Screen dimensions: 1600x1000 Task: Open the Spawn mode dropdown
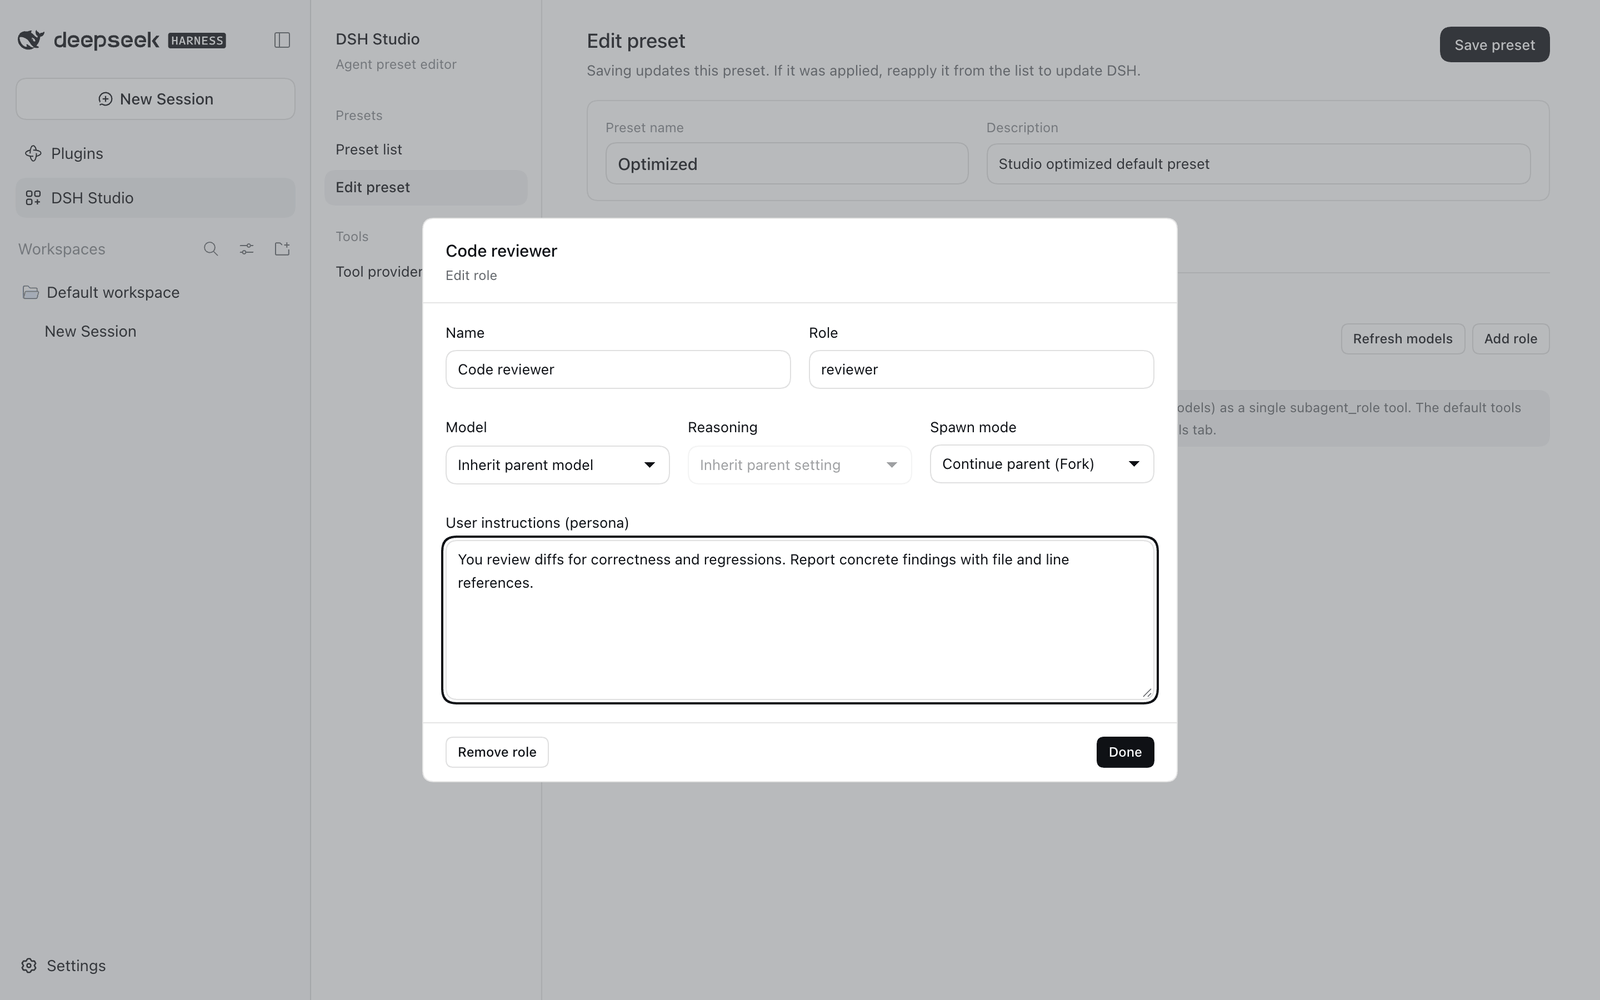[x=1042, y=464]
